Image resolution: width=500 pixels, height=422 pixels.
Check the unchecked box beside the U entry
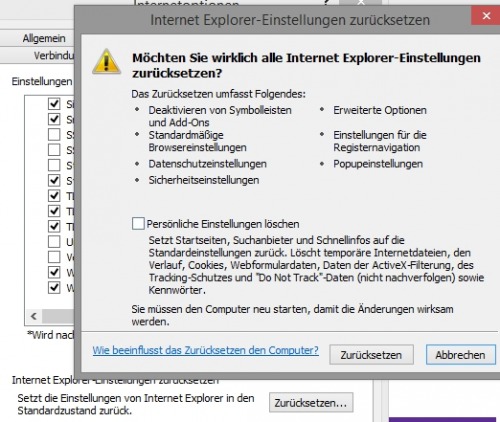(x=54, y=241)
